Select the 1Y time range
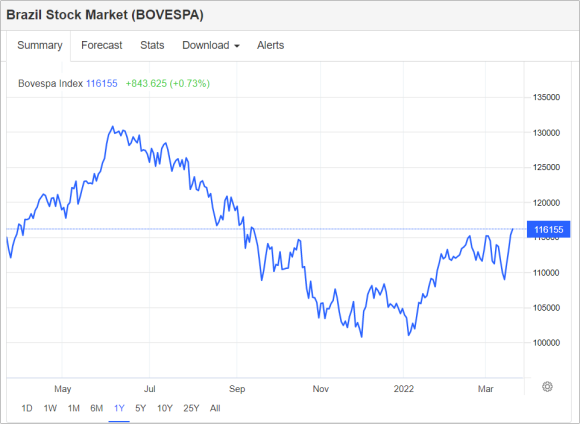Viewport: 580px width, 424px height. point(119,408)
